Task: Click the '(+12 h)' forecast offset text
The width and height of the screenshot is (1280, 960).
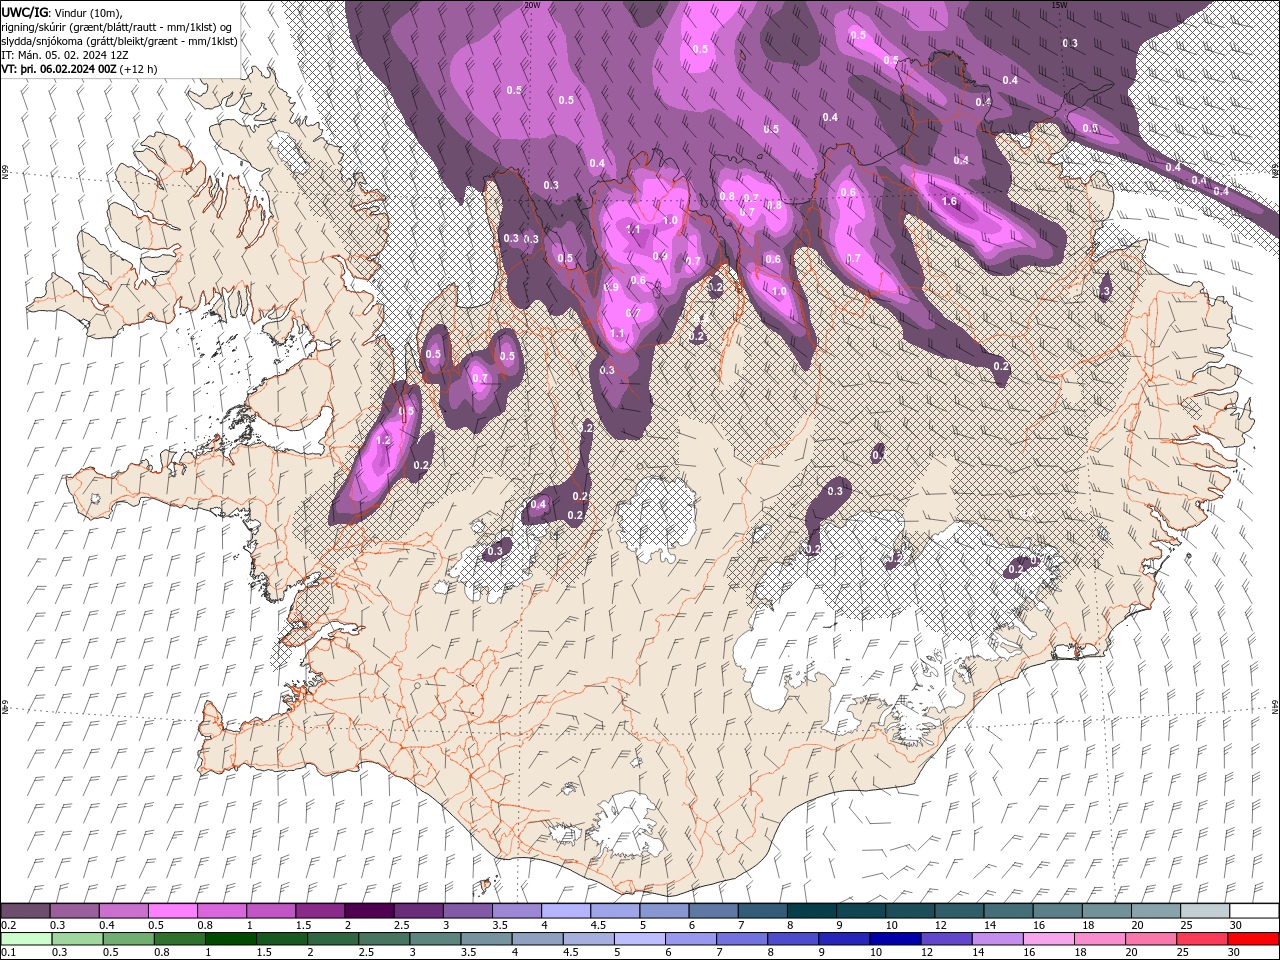Action: pos(138,69)
